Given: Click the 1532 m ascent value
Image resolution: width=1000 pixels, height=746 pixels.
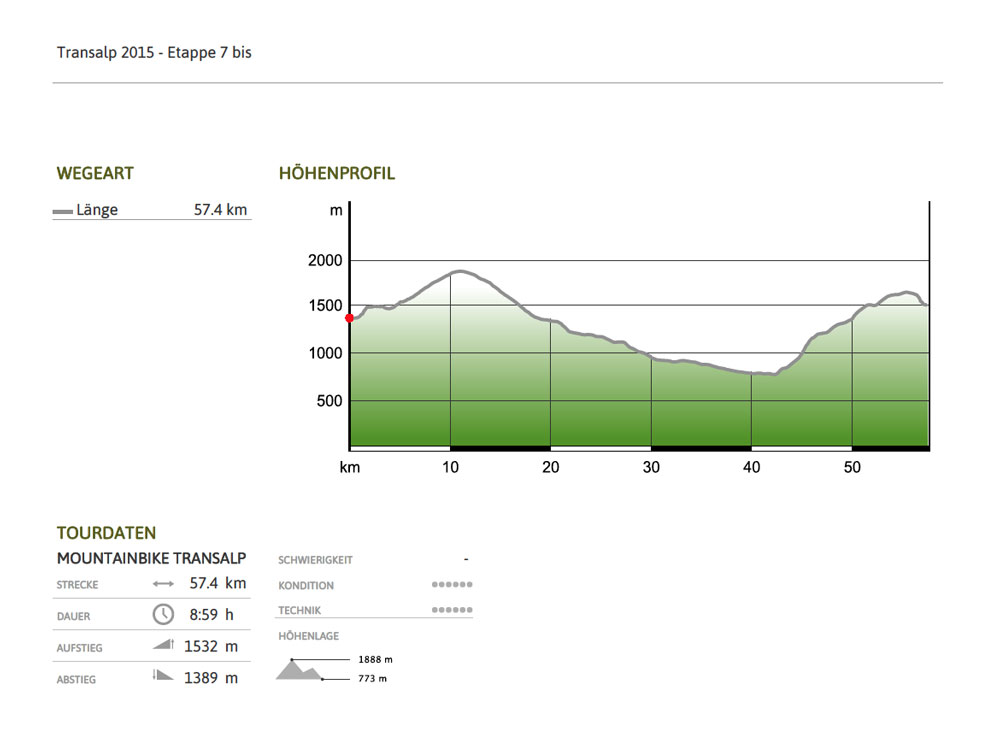Looking at the screenshot, I should [x=211, y=646].
